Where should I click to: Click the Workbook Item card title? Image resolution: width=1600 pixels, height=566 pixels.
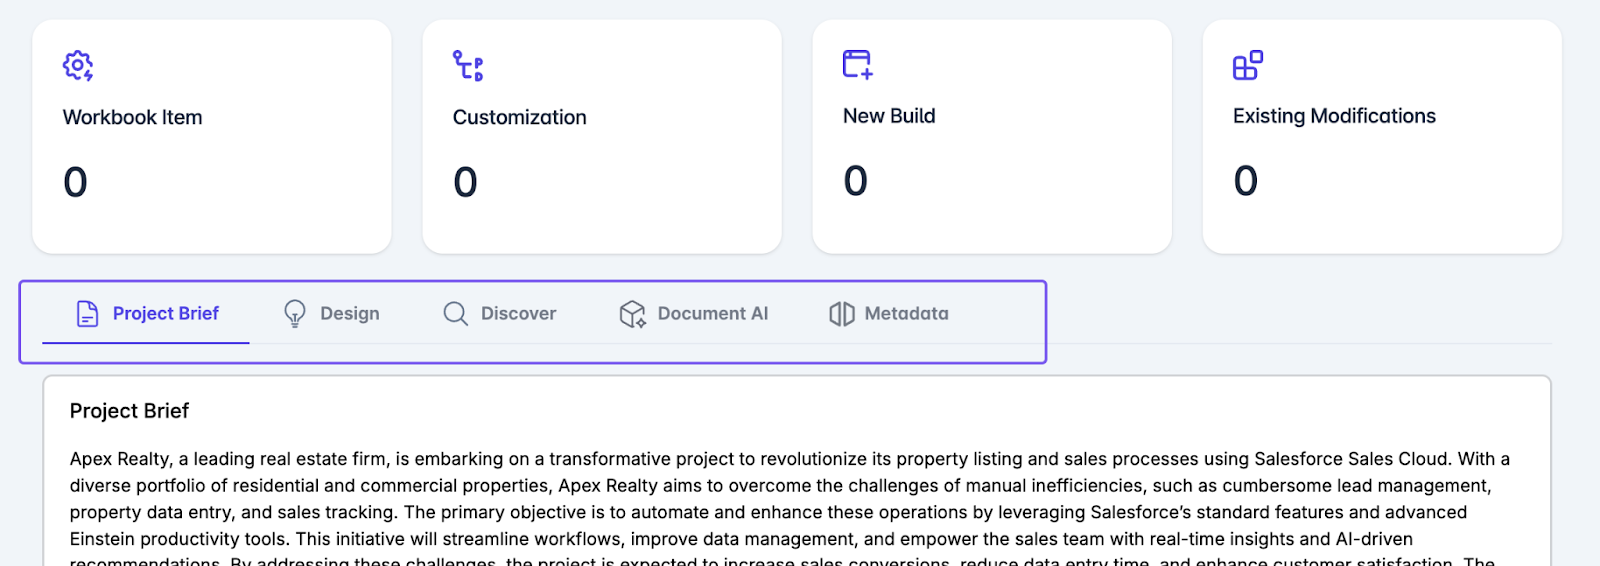pyautogui.click(x=133, y=117)
